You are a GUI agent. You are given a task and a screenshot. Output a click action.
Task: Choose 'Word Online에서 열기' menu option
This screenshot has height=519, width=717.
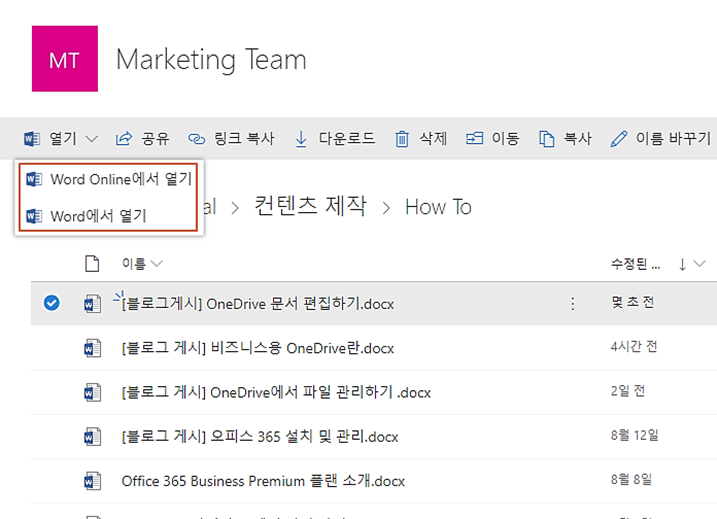[120, 179]
